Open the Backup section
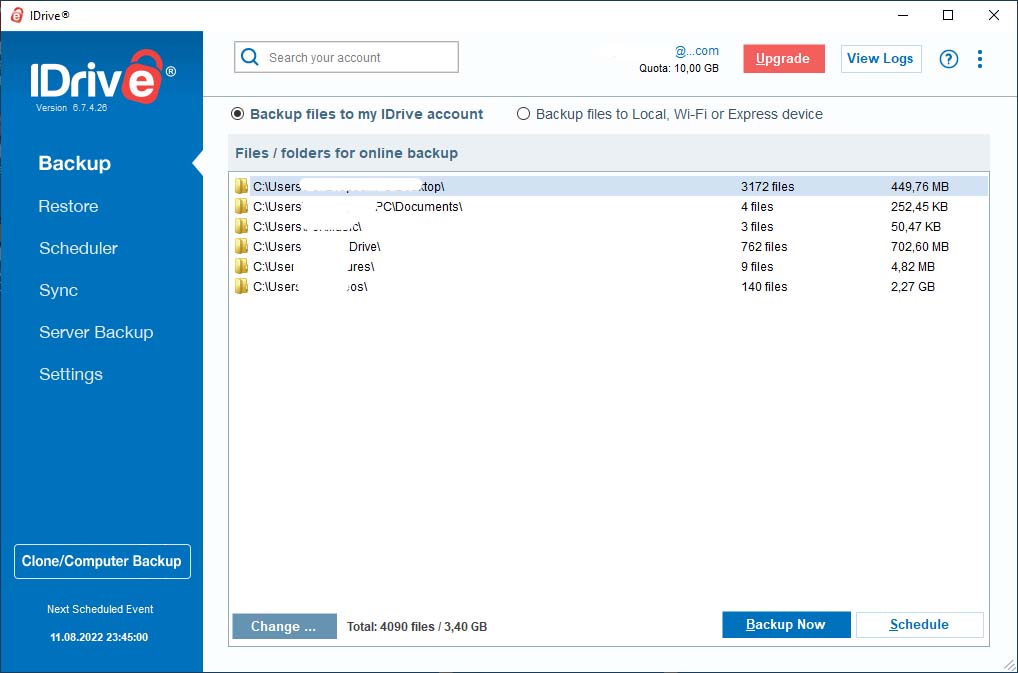 pos(75,164)
